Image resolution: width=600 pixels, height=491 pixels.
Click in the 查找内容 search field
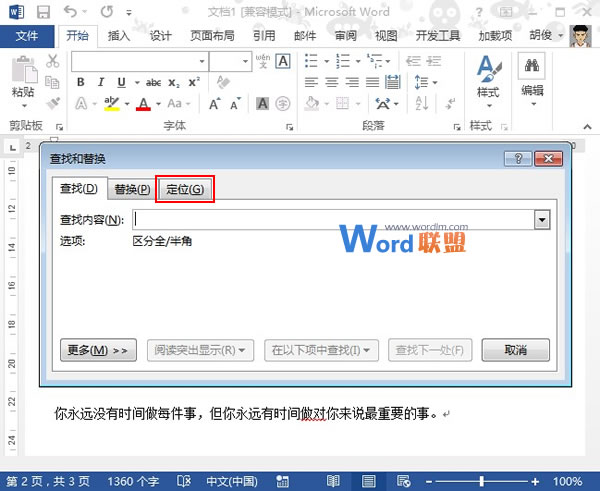[333, 220]
